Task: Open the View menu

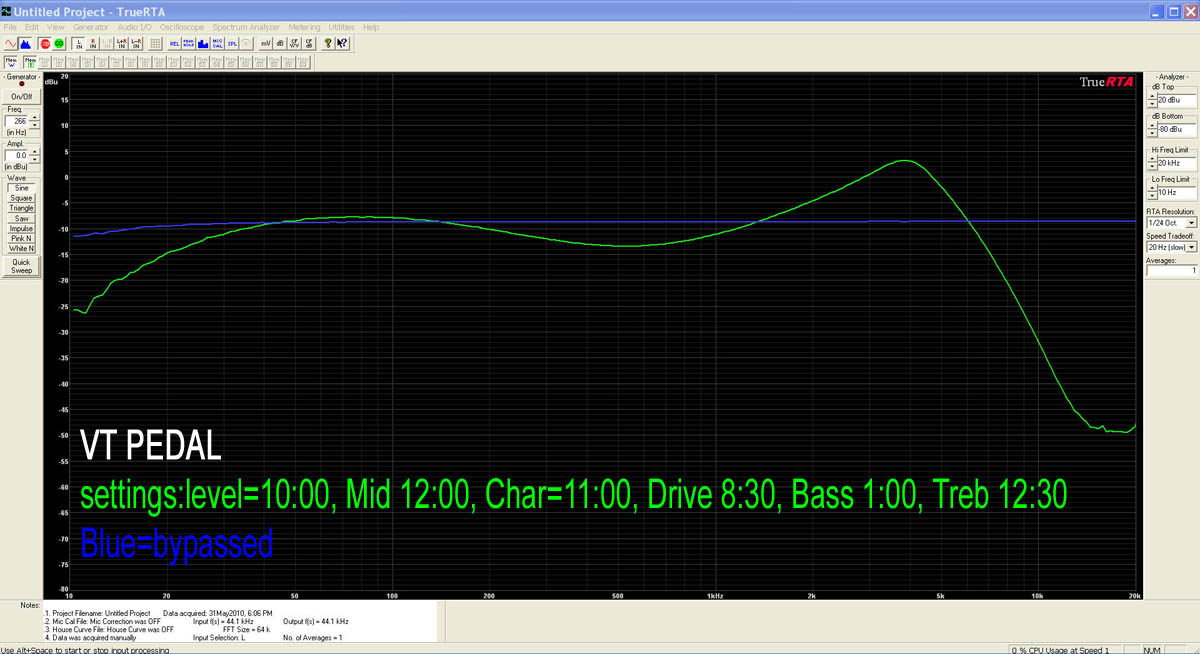Action: coord(55,27)
